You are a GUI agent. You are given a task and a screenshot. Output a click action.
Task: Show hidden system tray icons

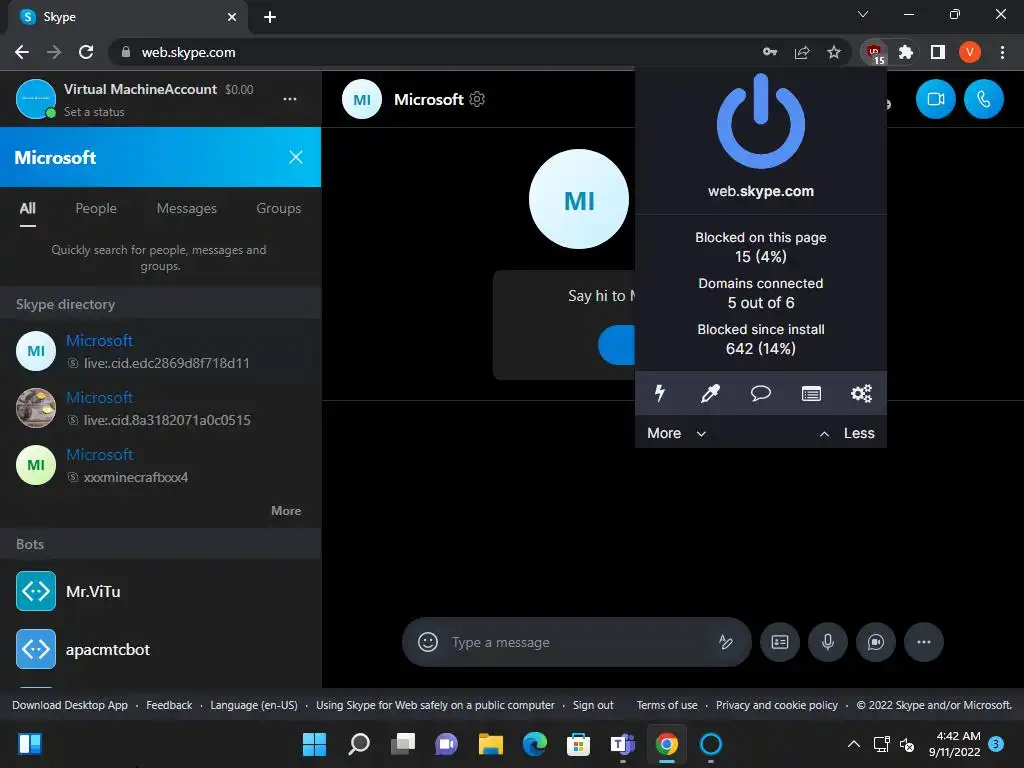(854, 744)
